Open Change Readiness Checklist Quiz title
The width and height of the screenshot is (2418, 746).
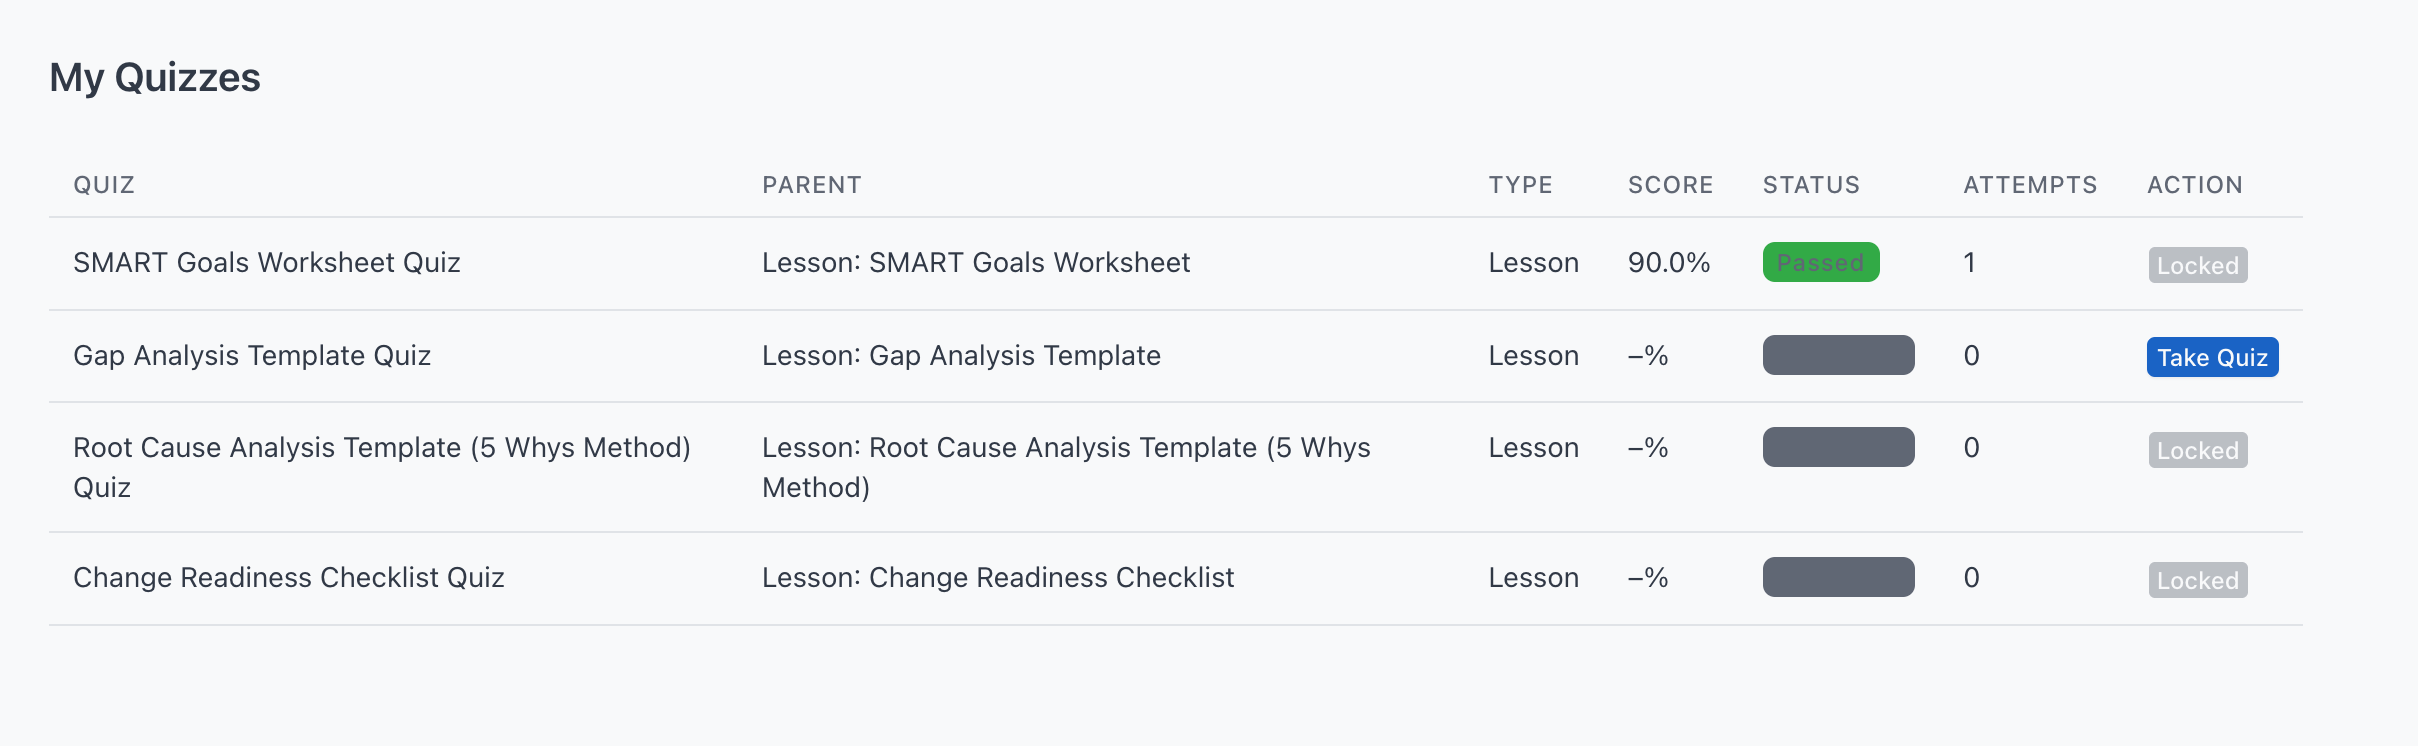tap(289, 577)
